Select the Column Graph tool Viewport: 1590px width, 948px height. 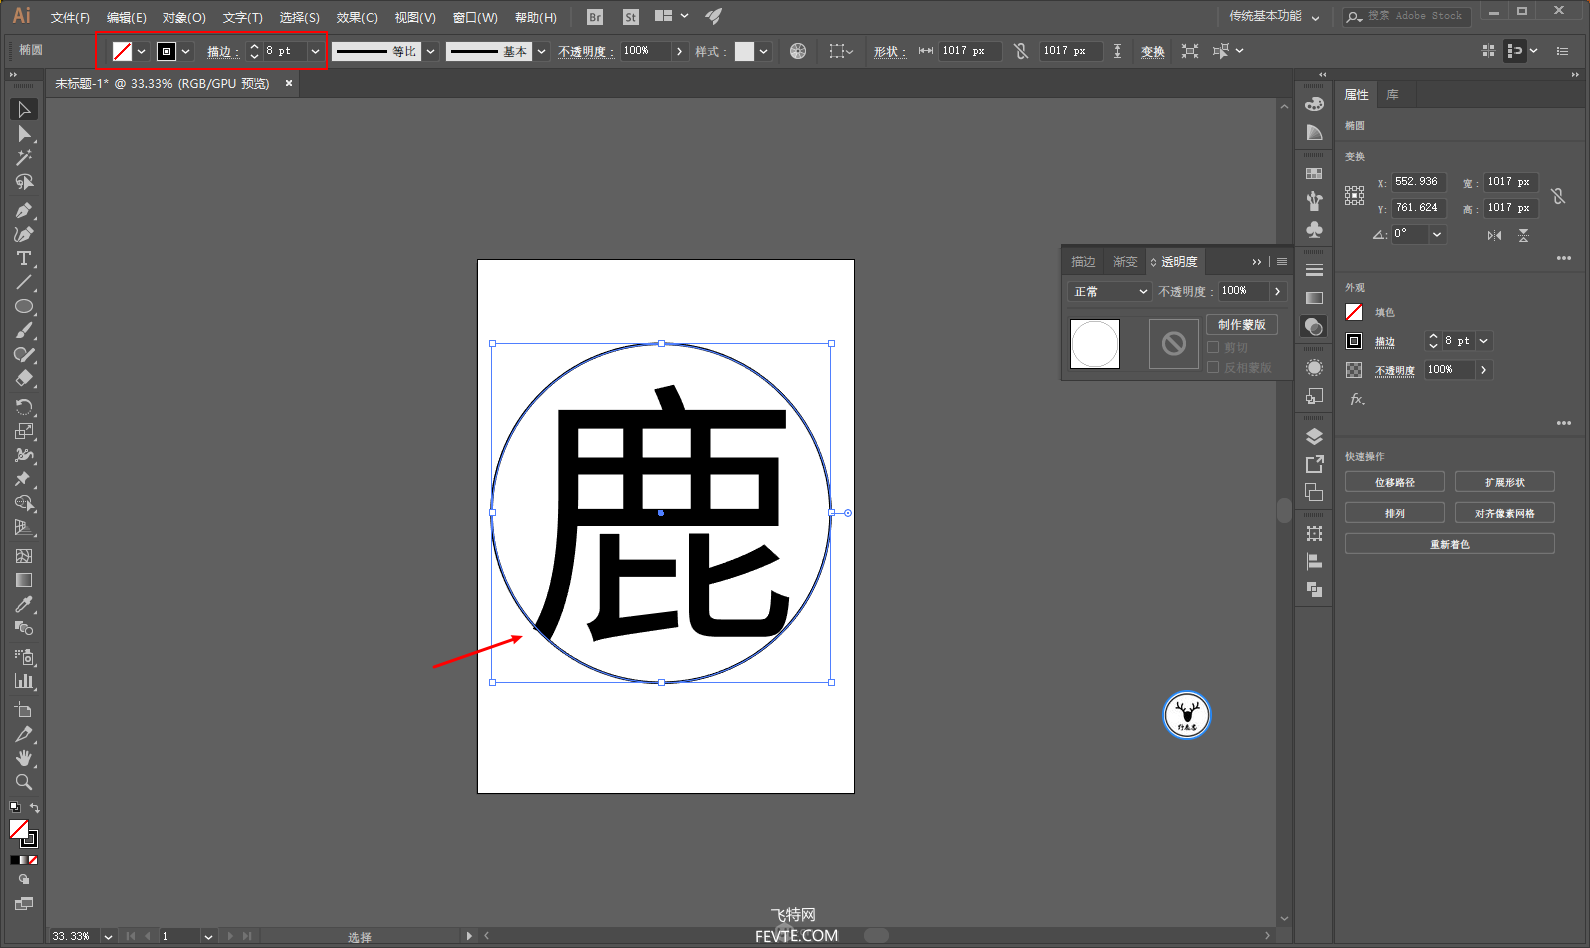24,681
